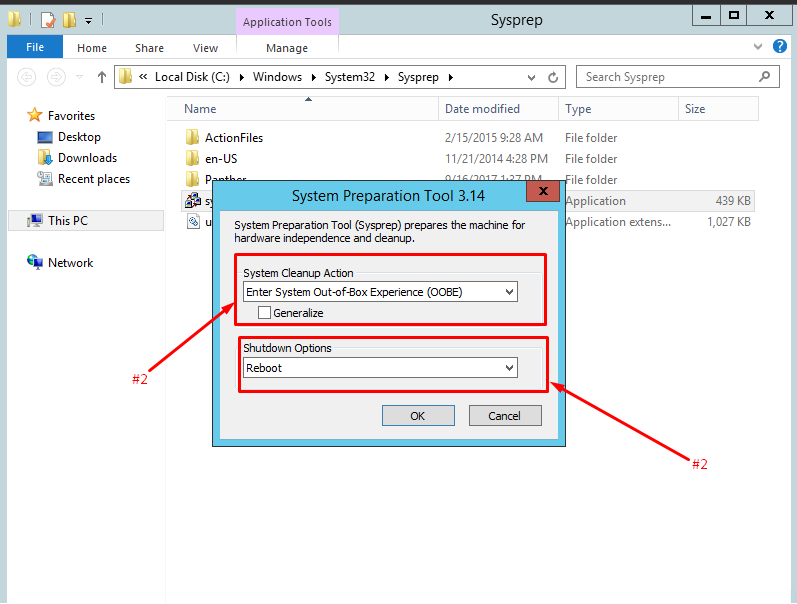This screenshot has width=797, height=604.
Task: Go forward with the Forward arrow
Action: click(x=56, y=77)
